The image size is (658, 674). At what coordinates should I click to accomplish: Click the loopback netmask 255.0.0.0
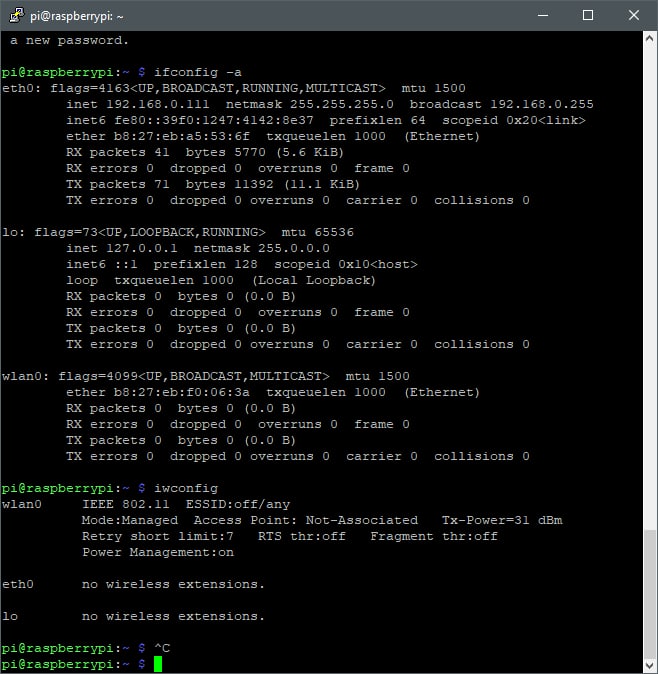[x=294, y=248]
